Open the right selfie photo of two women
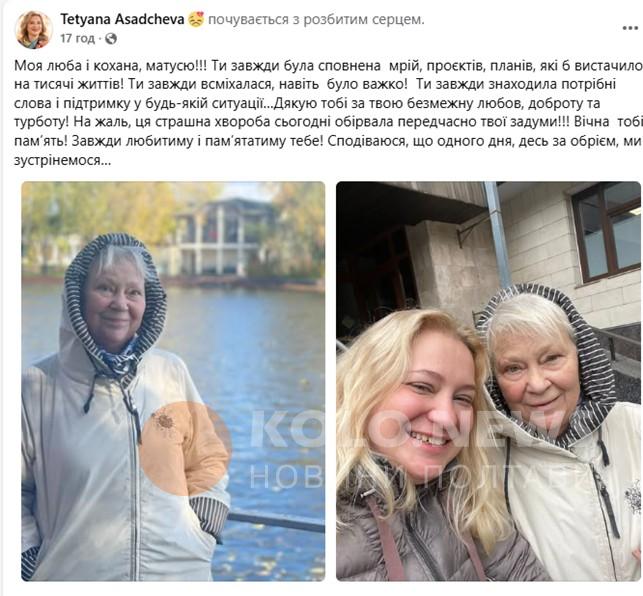The width and height of the screenshot is (643, 596). point(488,381)
